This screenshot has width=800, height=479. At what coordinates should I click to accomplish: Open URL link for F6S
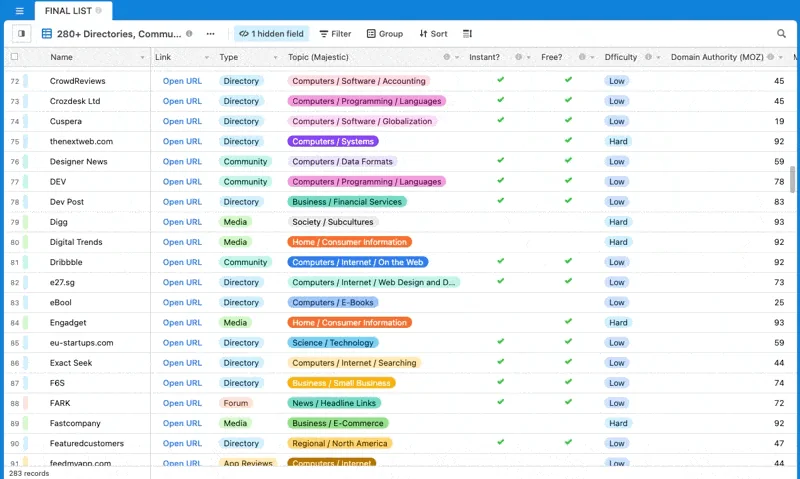coord(182,383)
